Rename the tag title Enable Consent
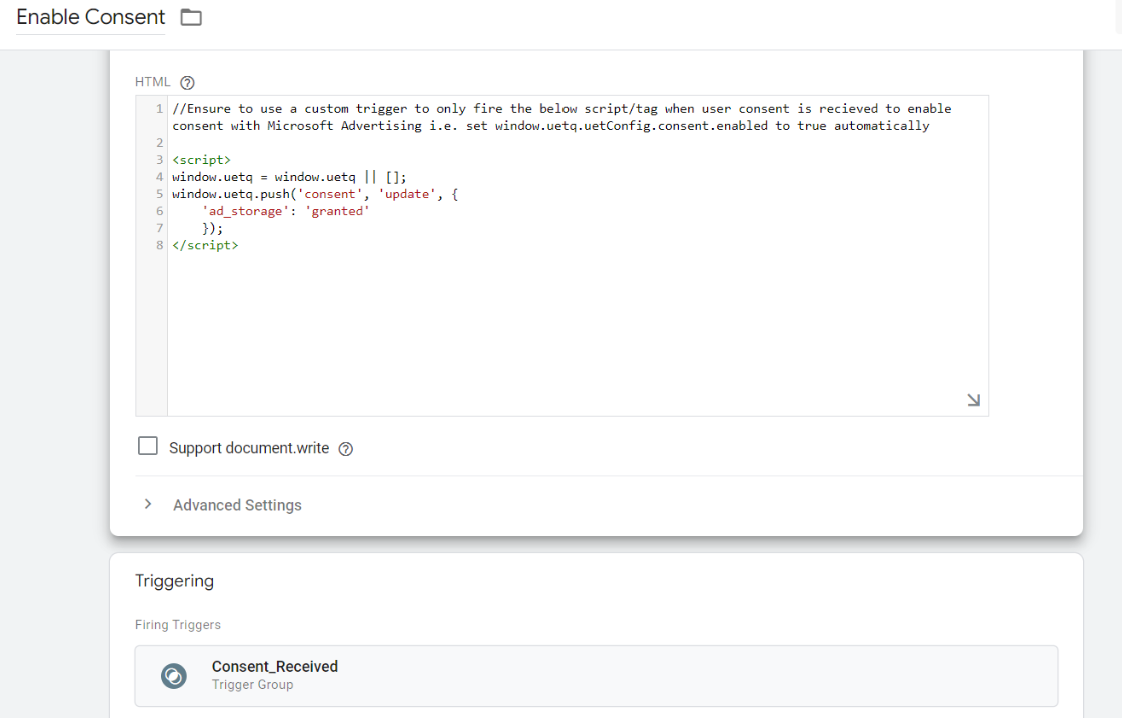This screenshot has width=1122, height=718. pos(91,17)
